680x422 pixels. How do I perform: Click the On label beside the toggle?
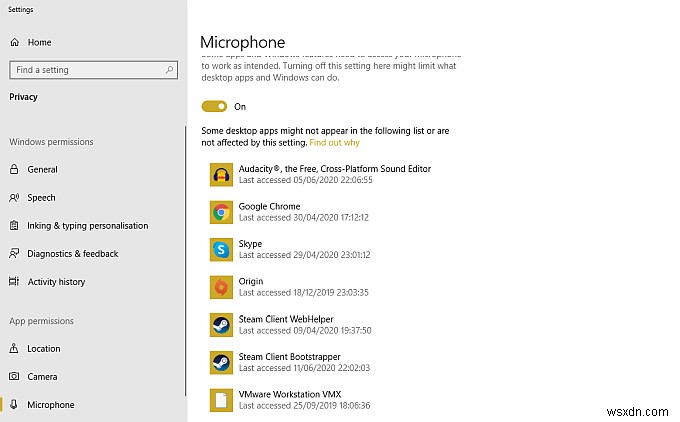240,107
